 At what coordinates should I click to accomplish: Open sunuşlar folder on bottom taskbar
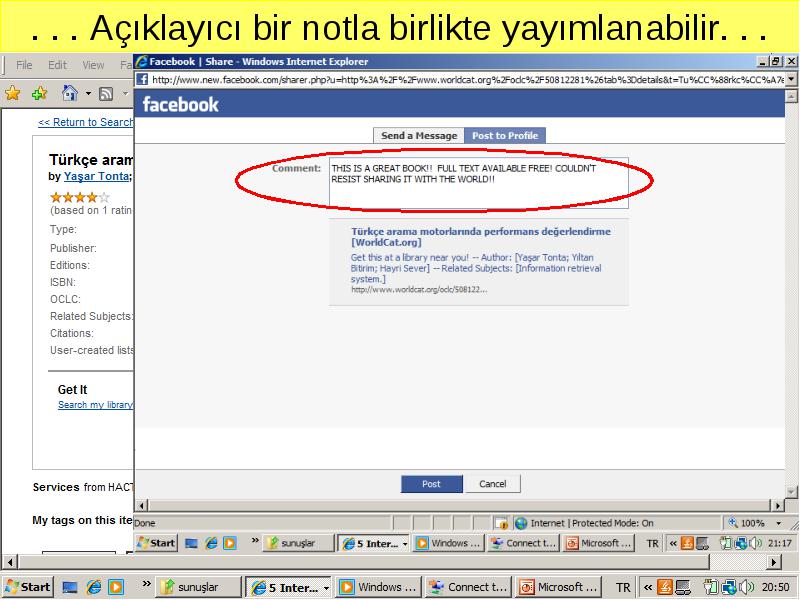[198, 587]
